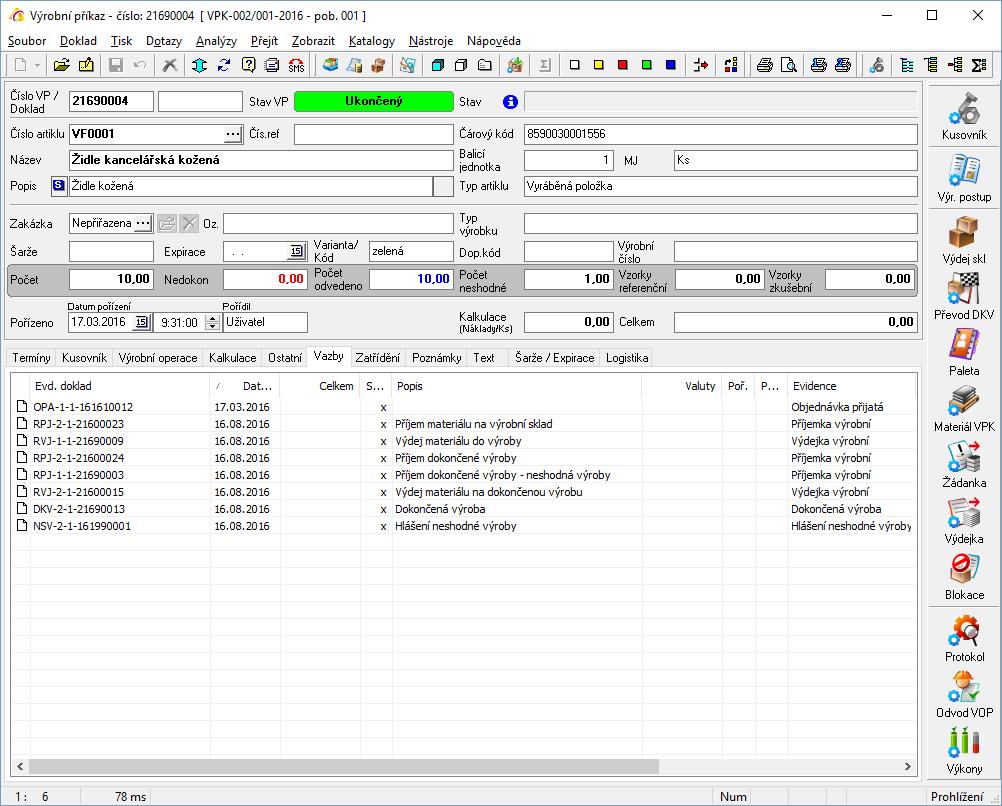Open Výr. postup from the sidebar
The image size is (1002, 806).
click(964, 178)
